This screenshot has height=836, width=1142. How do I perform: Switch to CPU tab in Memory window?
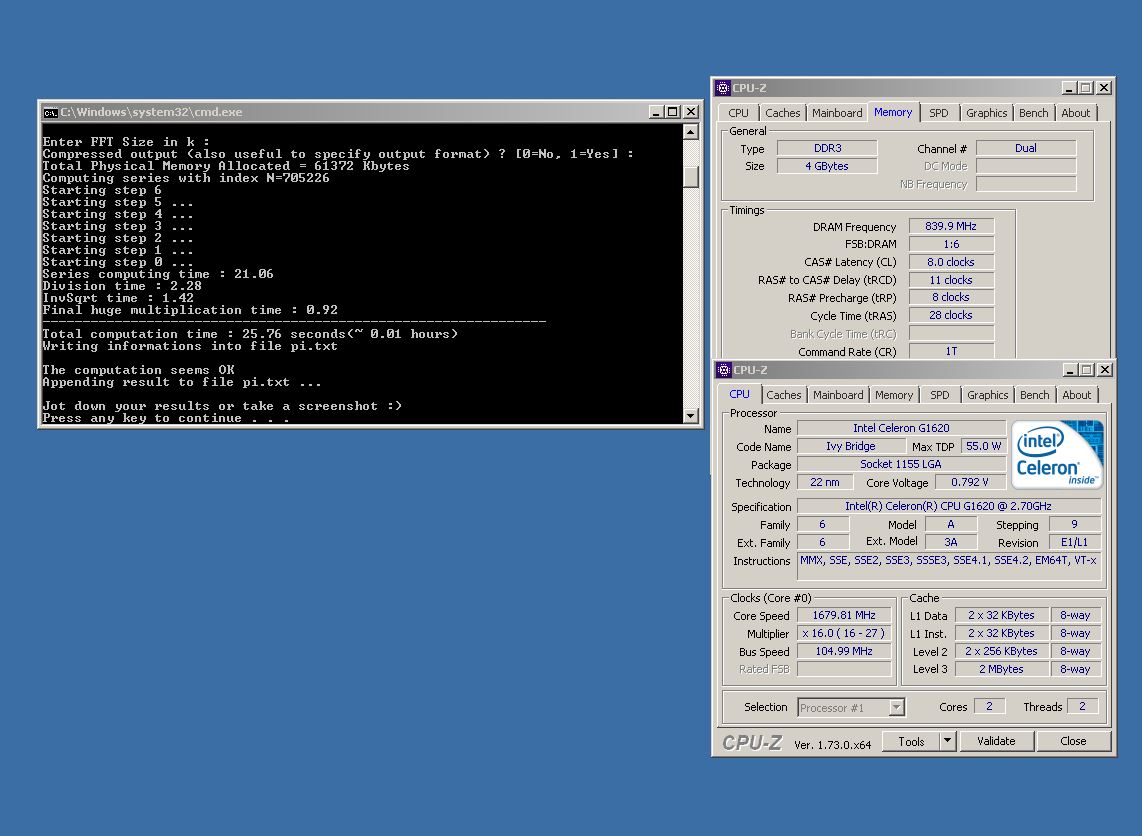pyautogui.click(x=738, y=113)
